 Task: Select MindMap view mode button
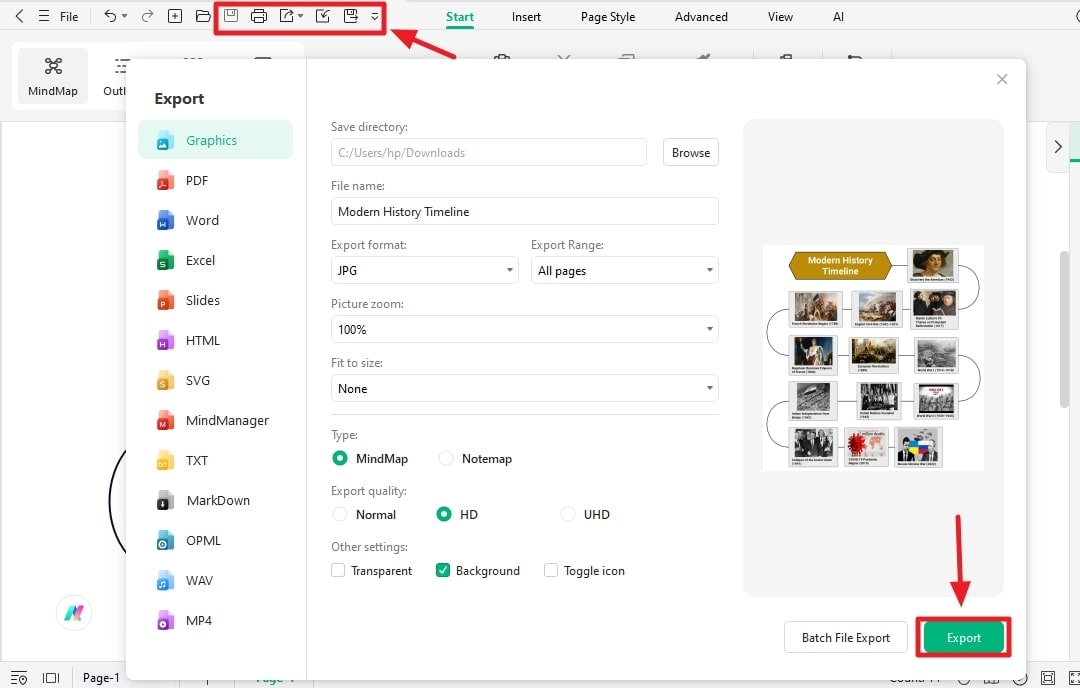tap(53, 76)
